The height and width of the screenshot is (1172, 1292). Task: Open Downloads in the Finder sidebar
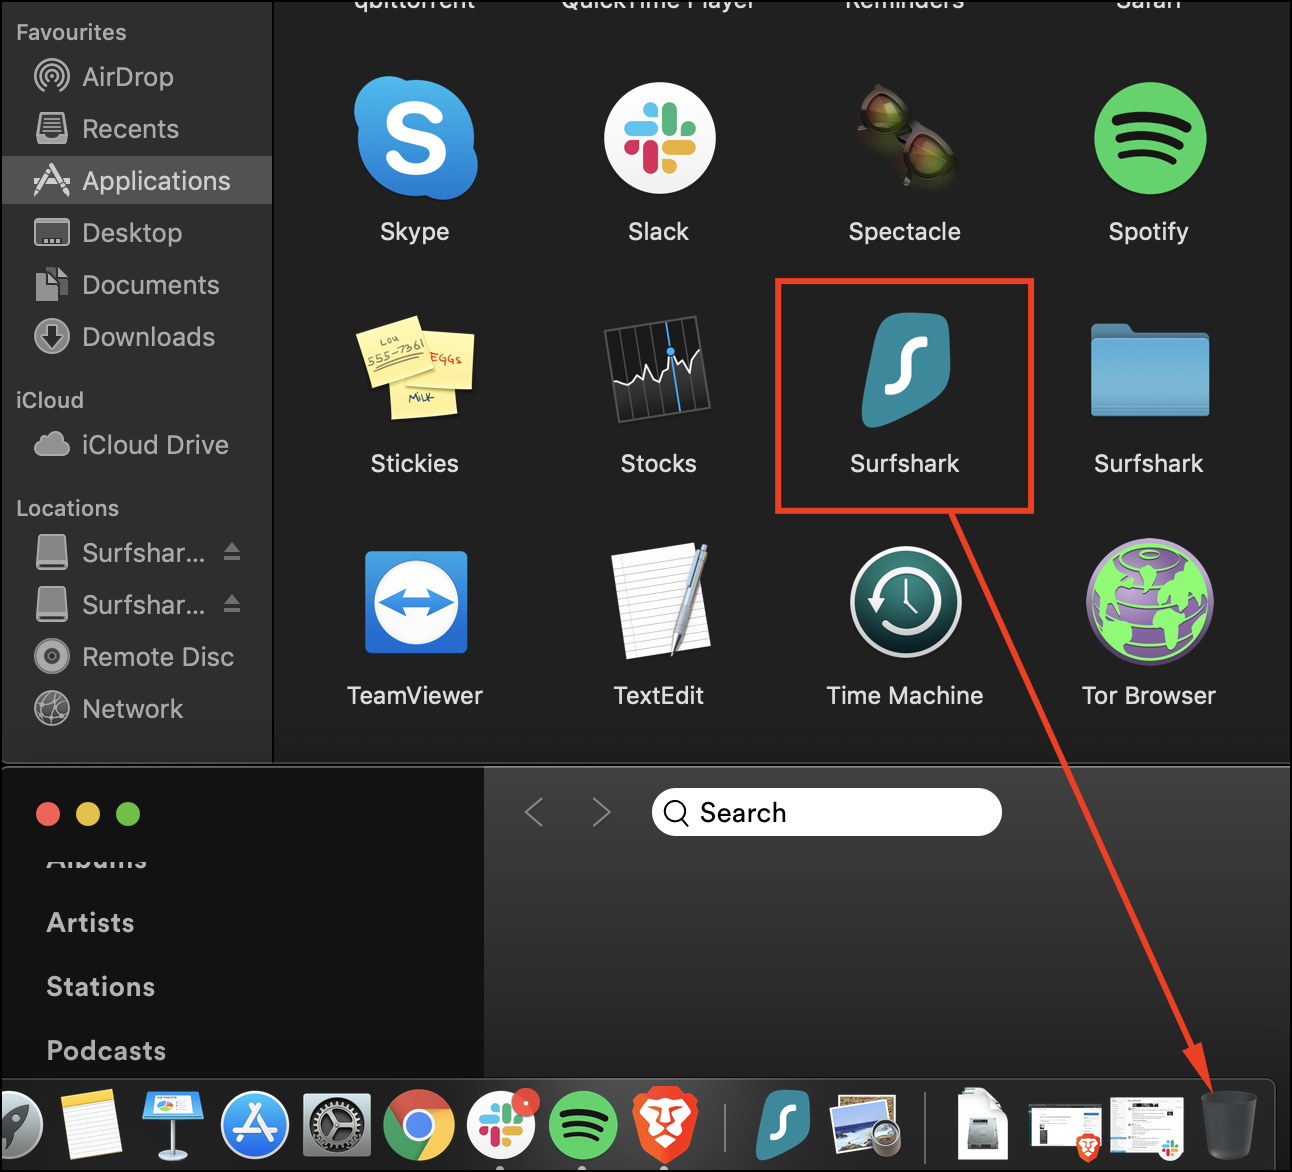136,336
